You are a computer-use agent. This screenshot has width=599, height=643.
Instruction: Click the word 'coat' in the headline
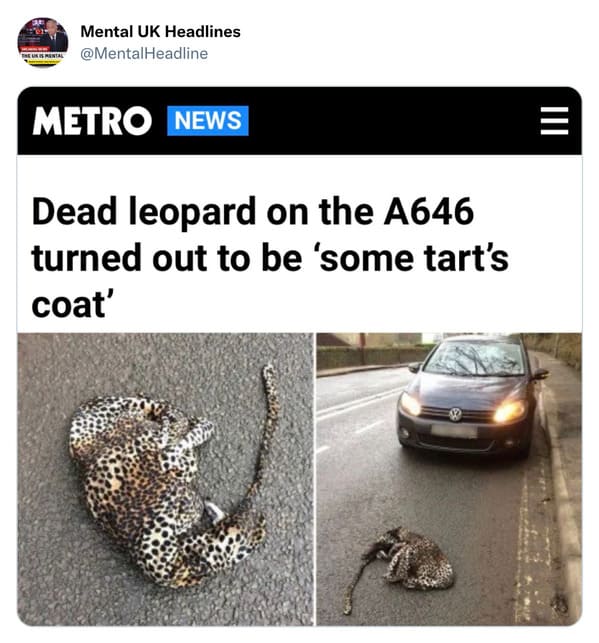click(x=68, y=305)
